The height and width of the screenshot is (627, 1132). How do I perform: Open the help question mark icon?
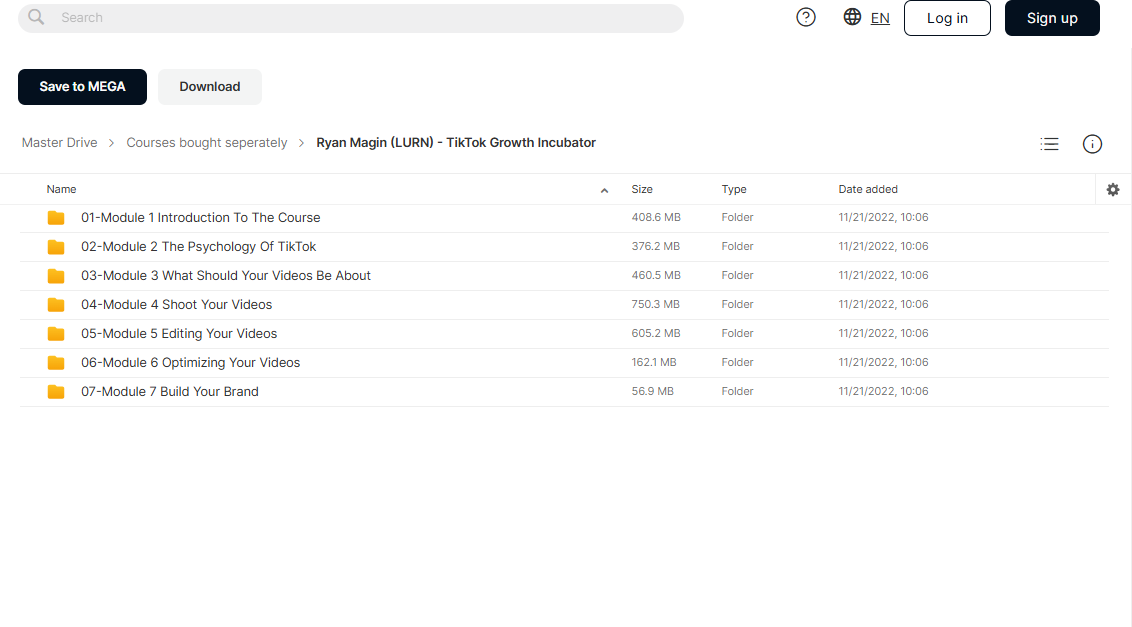pos(806,17)
